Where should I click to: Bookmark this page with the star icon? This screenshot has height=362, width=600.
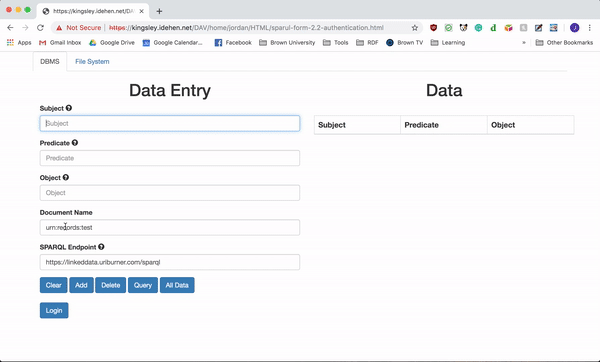pyautogui.click(x=414, y=28)
